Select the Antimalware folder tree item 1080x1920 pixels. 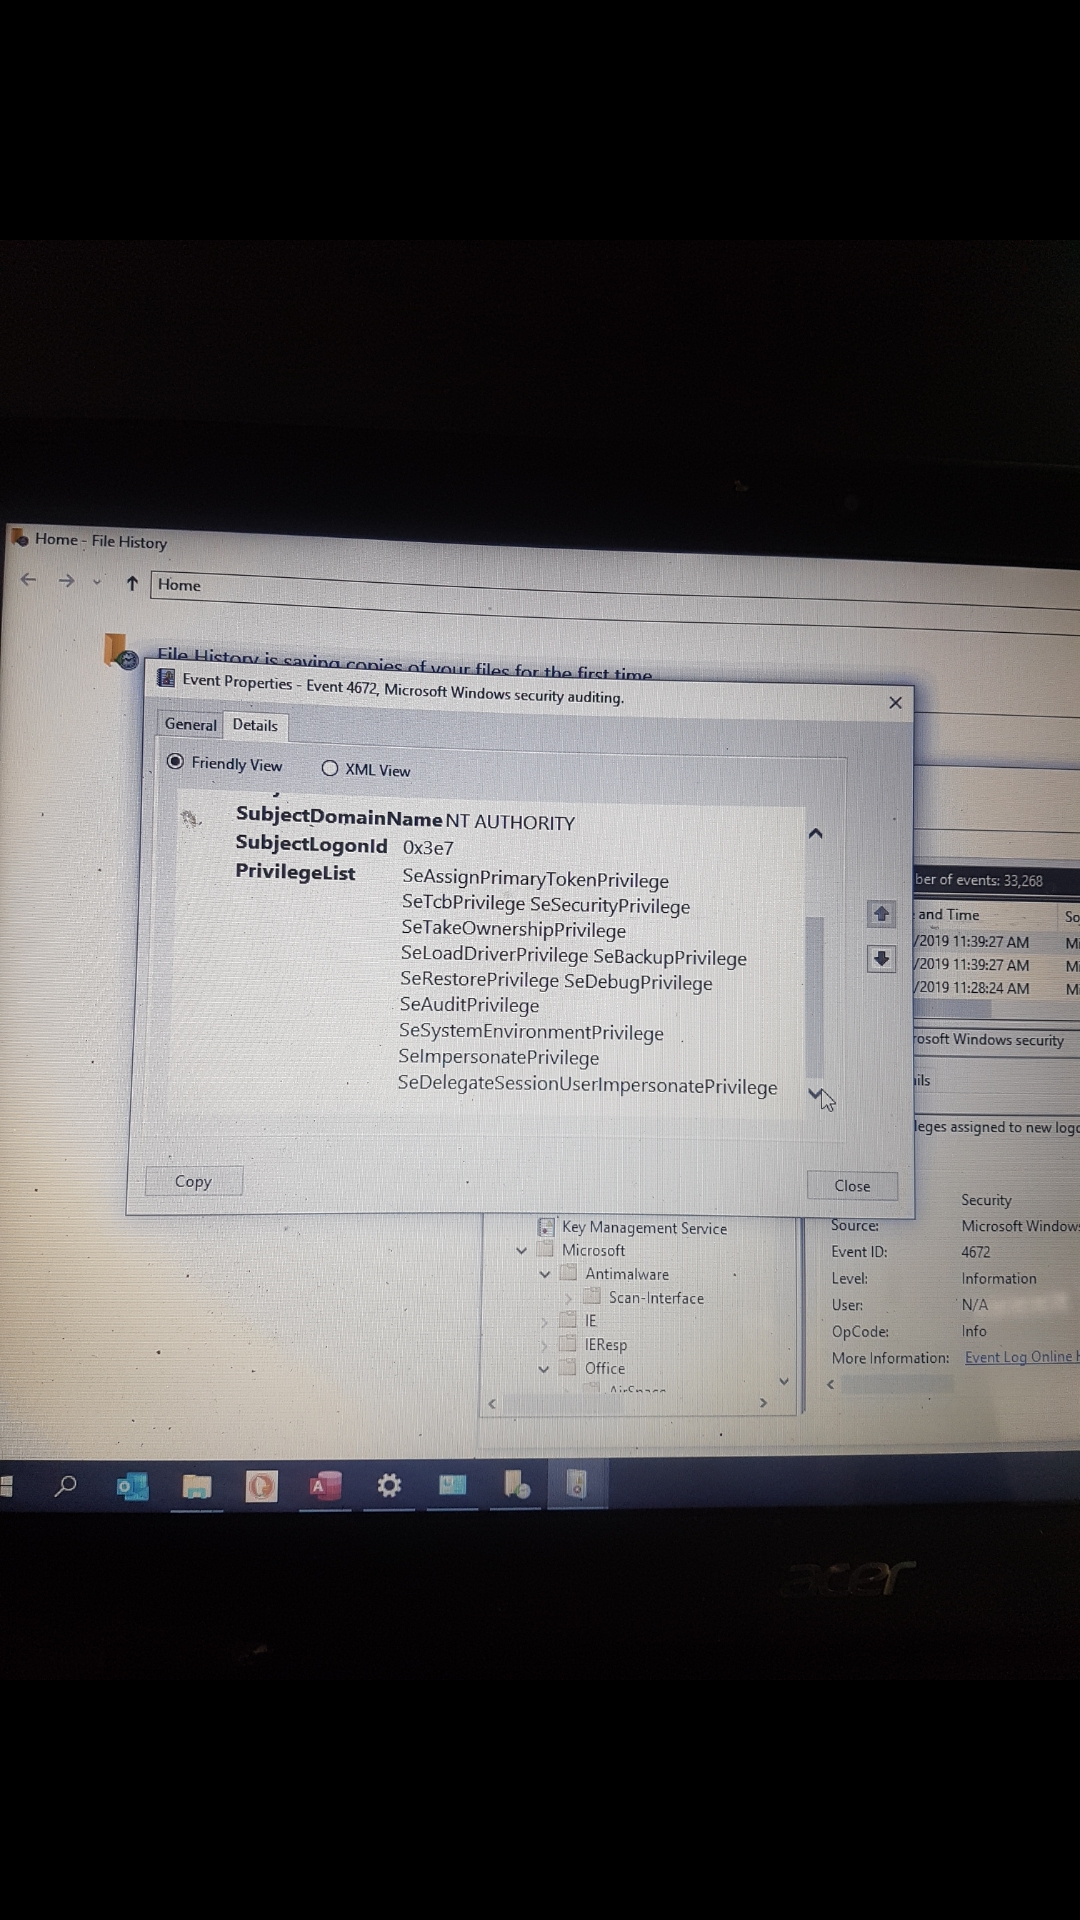tap(627, 1274)
